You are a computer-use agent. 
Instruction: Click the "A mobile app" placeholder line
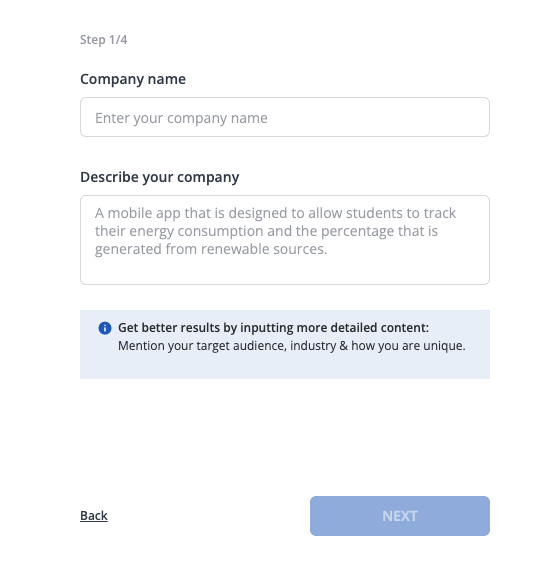click(275, 213)
